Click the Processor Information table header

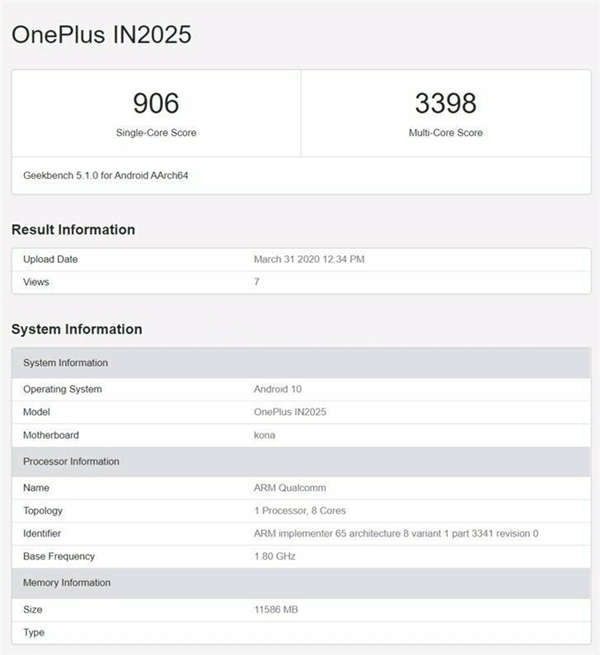pyautogui.click(x=301, y=462)
